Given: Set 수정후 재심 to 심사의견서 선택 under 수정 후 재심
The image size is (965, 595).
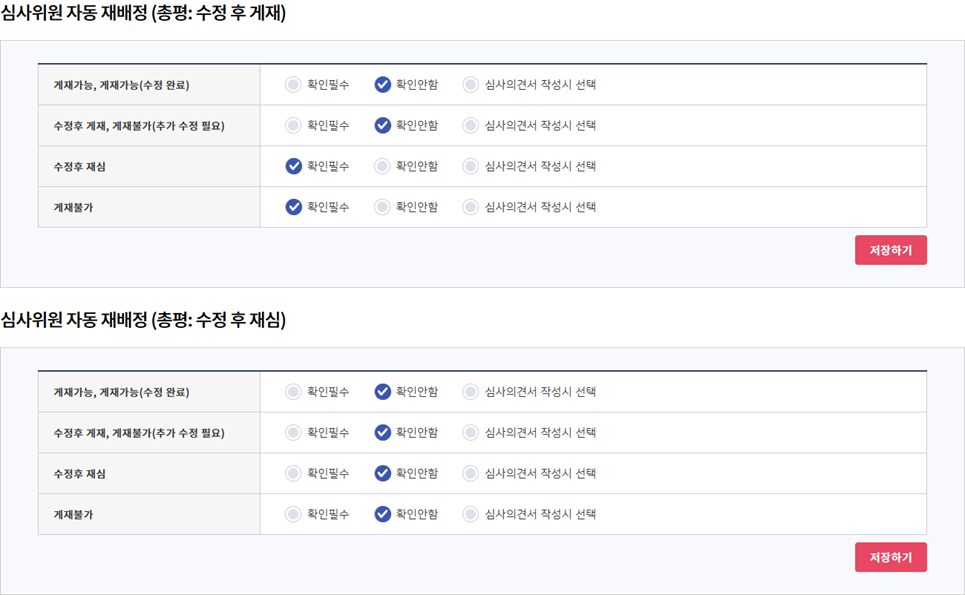Looking at the screenshot, I should tap(470, 474).
